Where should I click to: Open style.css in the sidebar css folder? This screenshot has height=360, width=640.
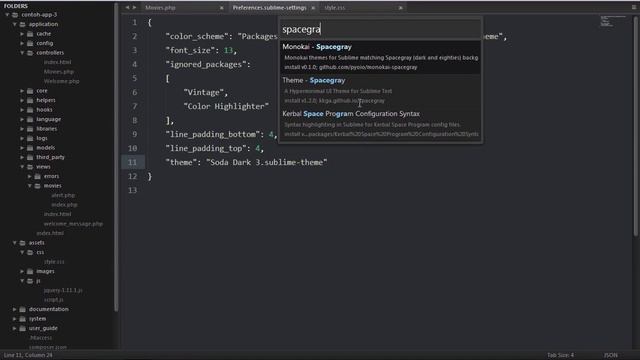point(54,262)
